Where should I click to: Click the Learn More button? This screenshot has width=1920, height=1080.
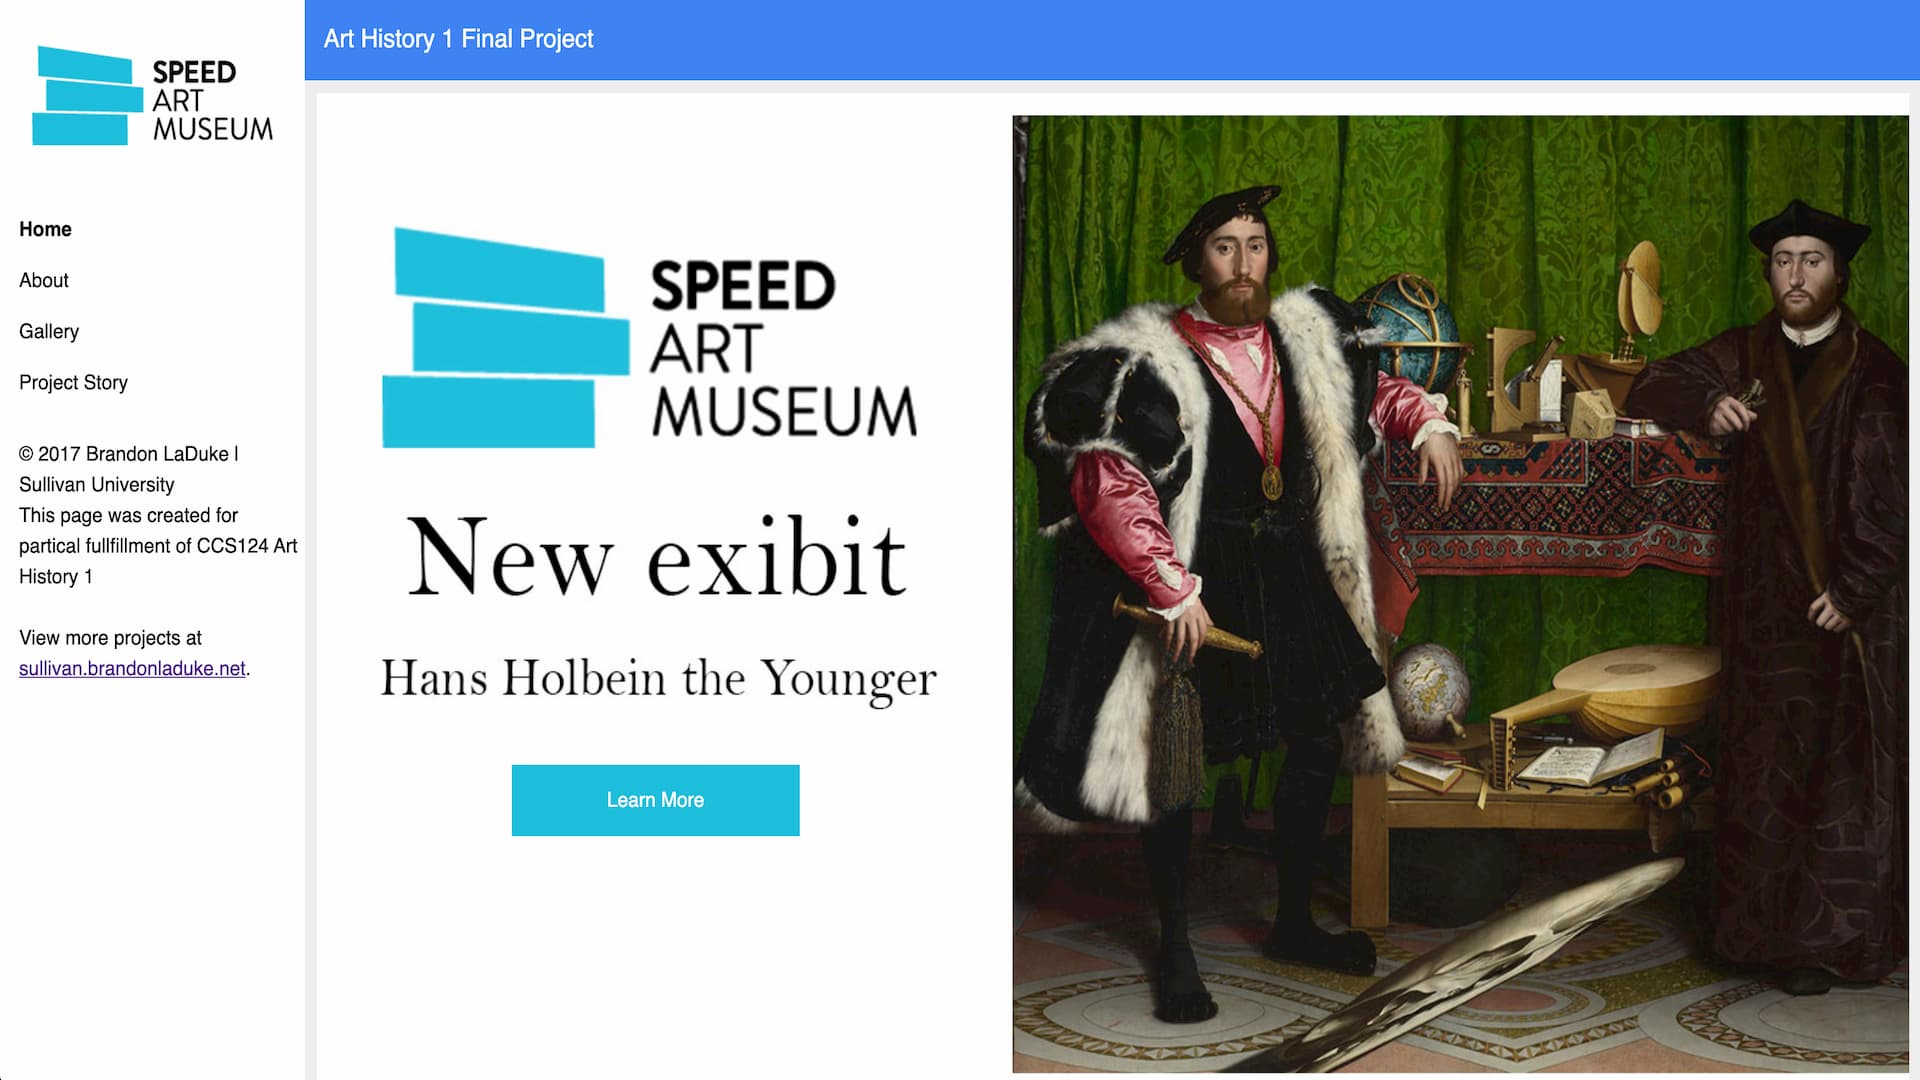655,800
